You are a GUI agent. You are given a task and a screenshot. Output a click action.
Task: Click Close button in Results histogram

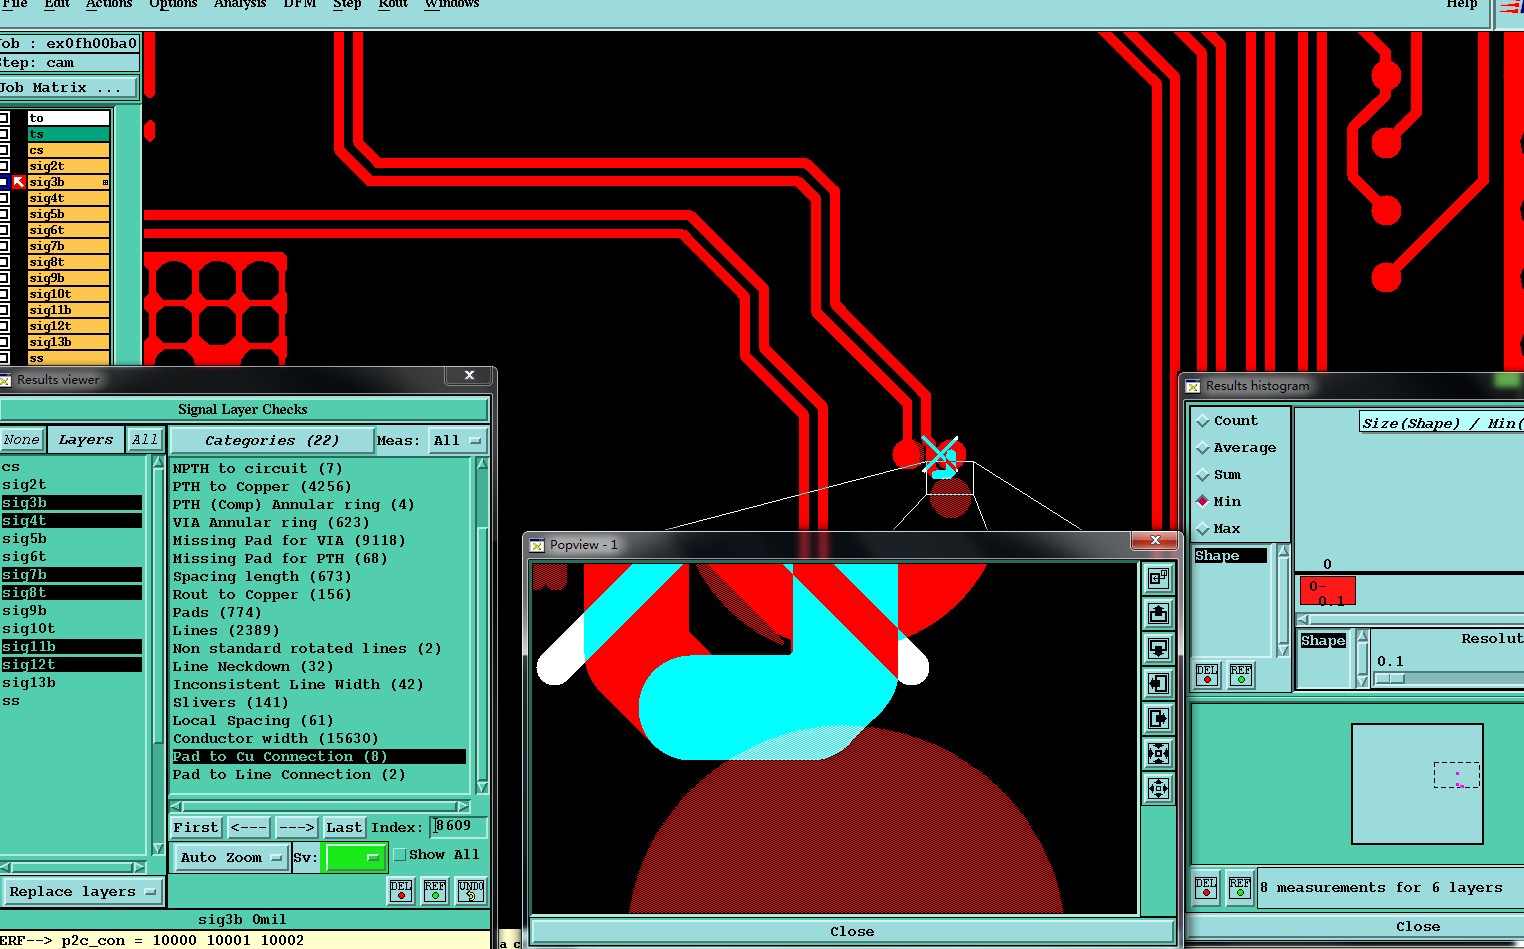(1418, 927)
